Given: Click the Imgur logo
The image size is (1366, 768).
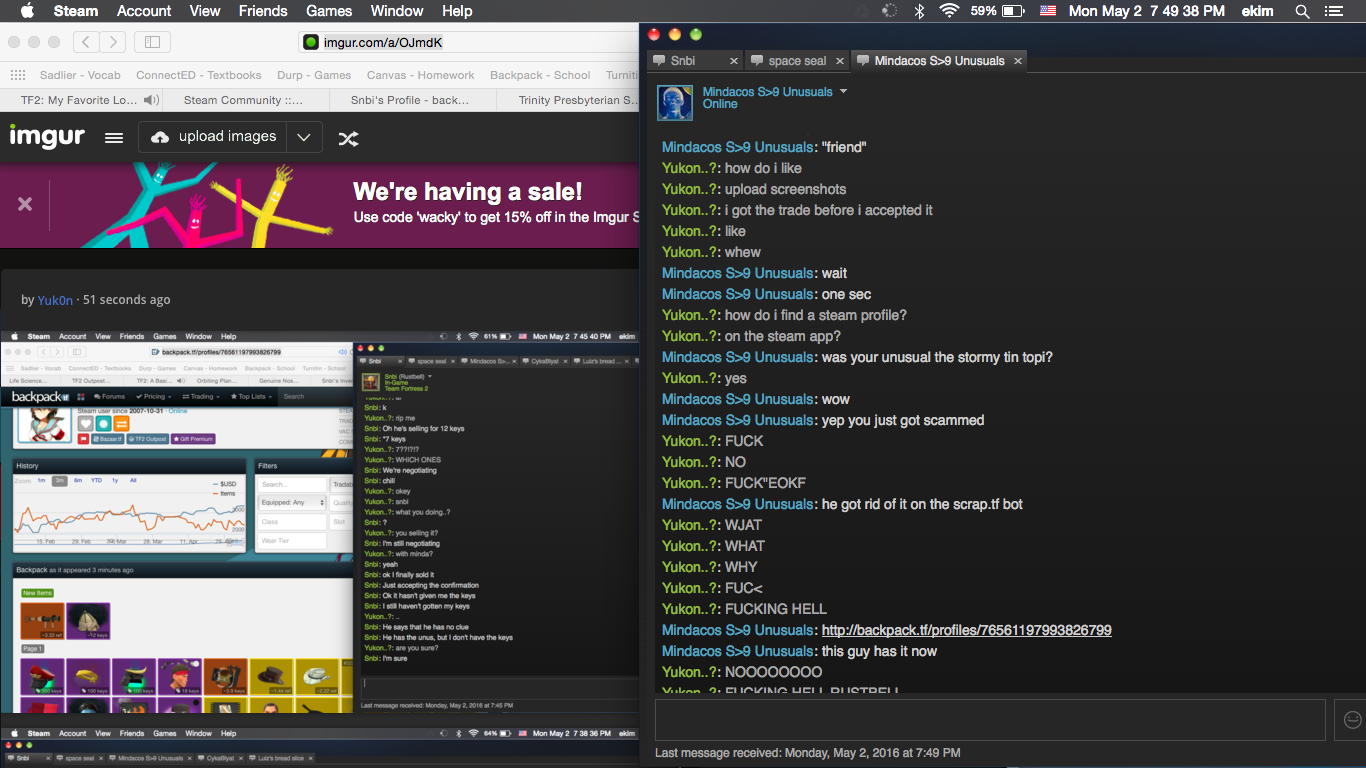Looking at the screenshot, I should pyautogui.click(x=47, y=137).
